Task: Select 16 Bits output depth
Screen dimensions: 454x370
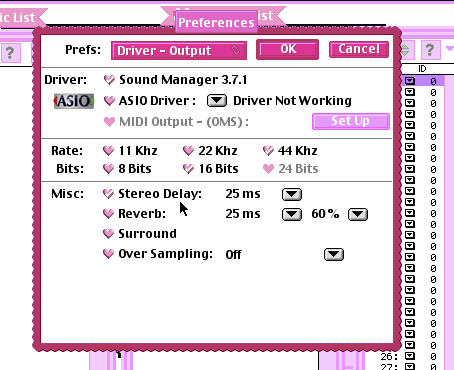Action: pyautogui.click(x=188, y=169)
